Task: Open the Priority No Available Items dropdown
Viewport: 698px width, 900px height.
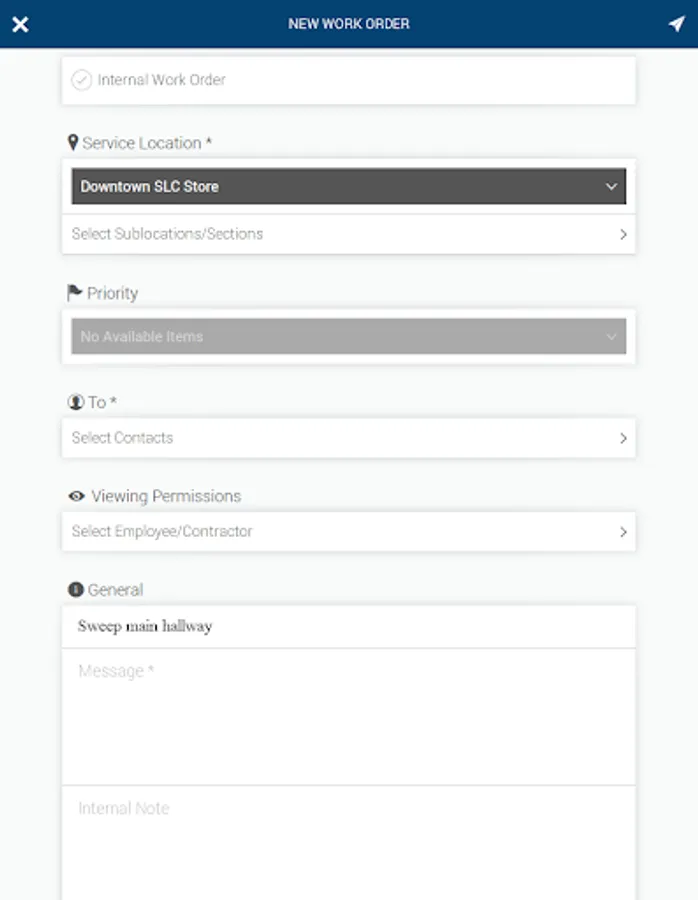Action: (x=348, y=337)
